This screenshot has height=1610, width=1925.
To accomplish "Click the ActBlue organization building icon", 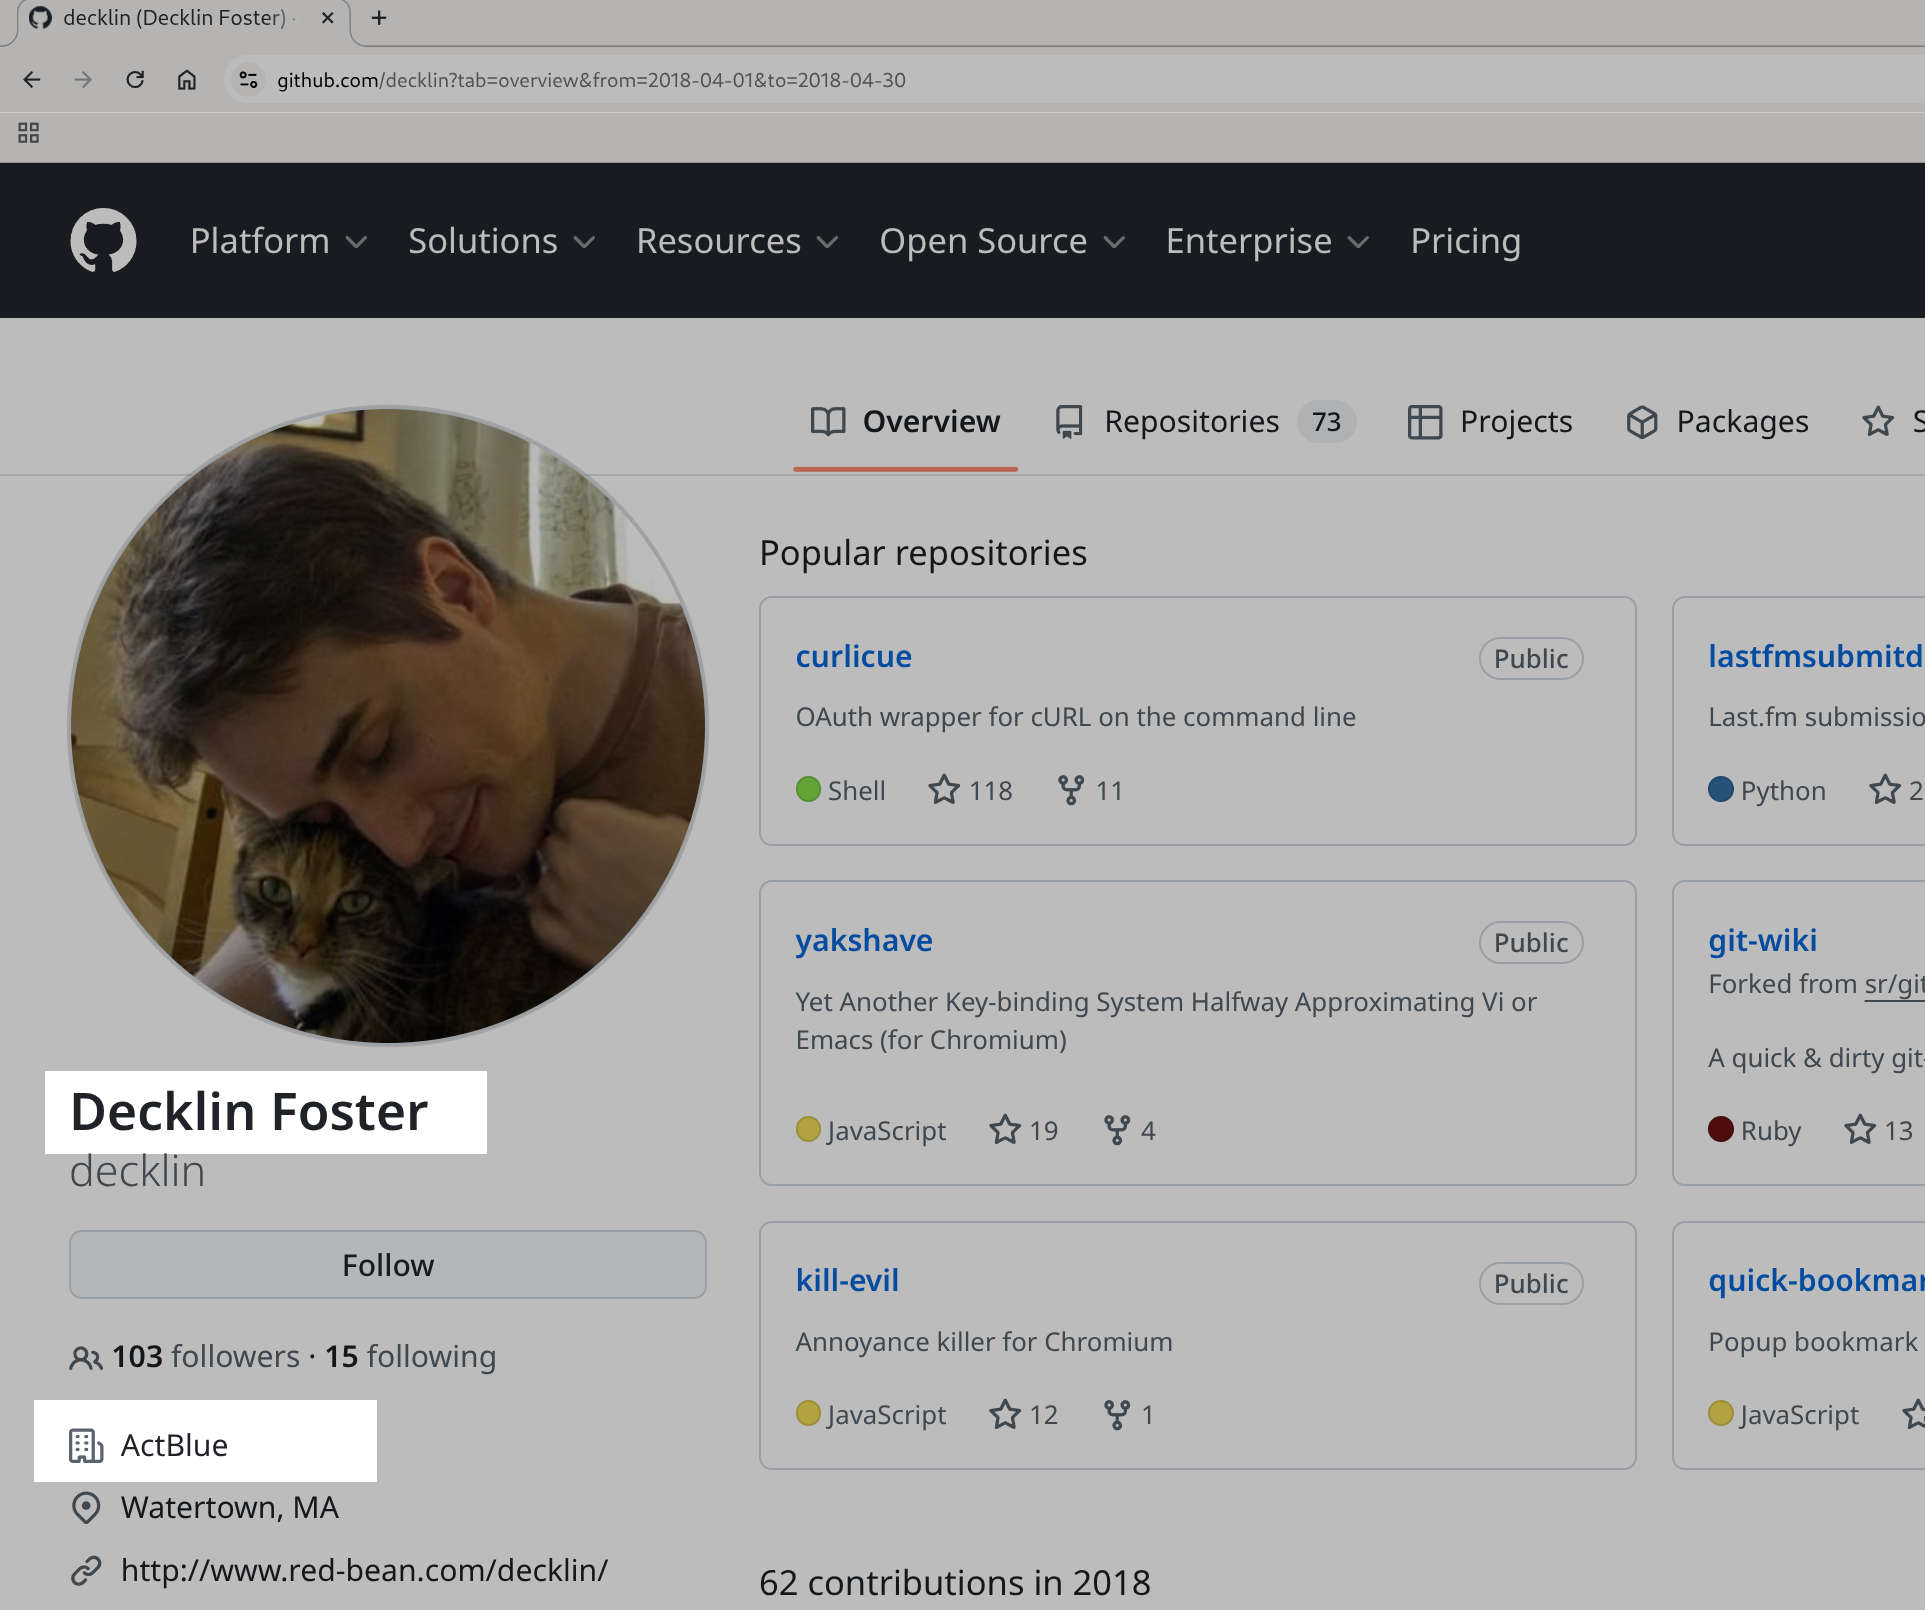I will [86, 1444].
